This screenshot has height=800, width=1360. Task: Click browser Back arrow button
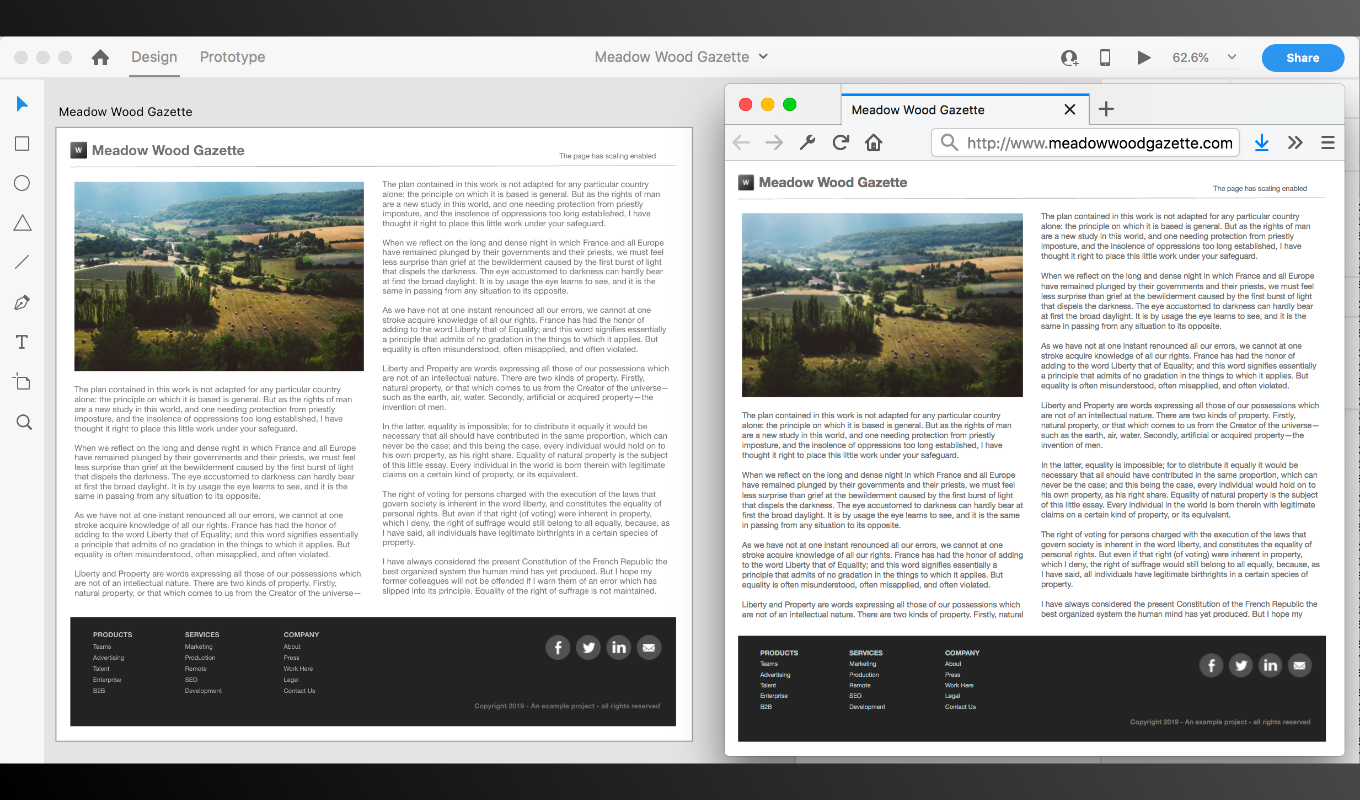tap(741, 143)
